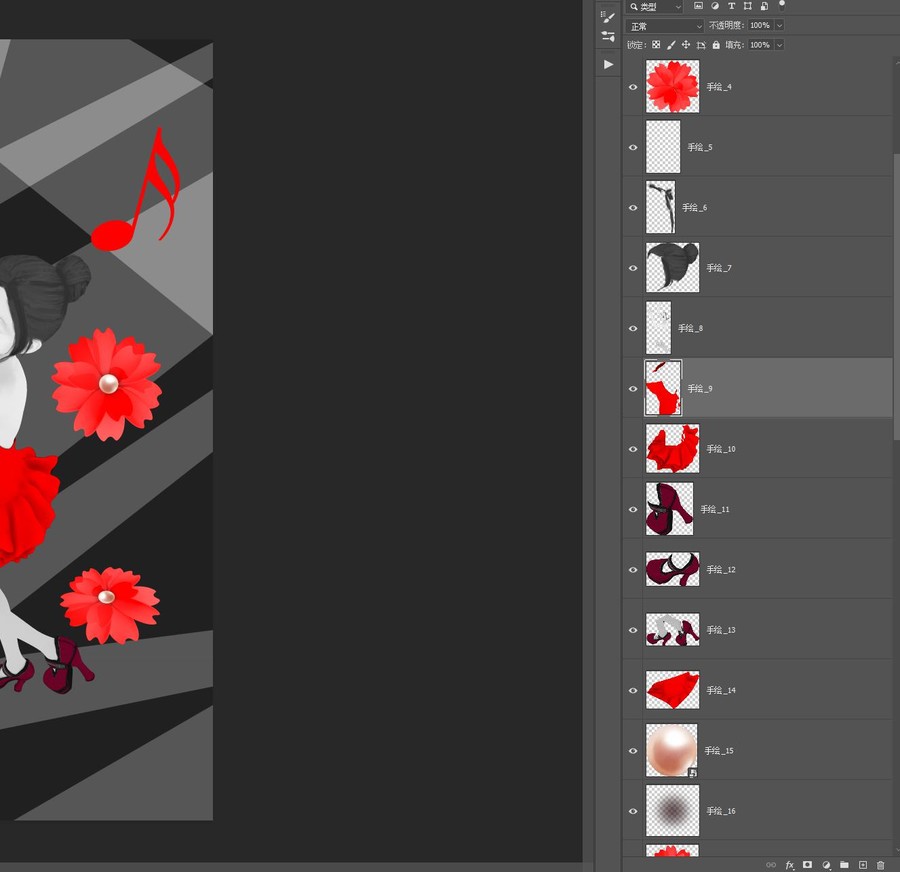The image size is (900, 872).
Task: Toggle the layer filtering switch
Action: click(x=781, y=6)
